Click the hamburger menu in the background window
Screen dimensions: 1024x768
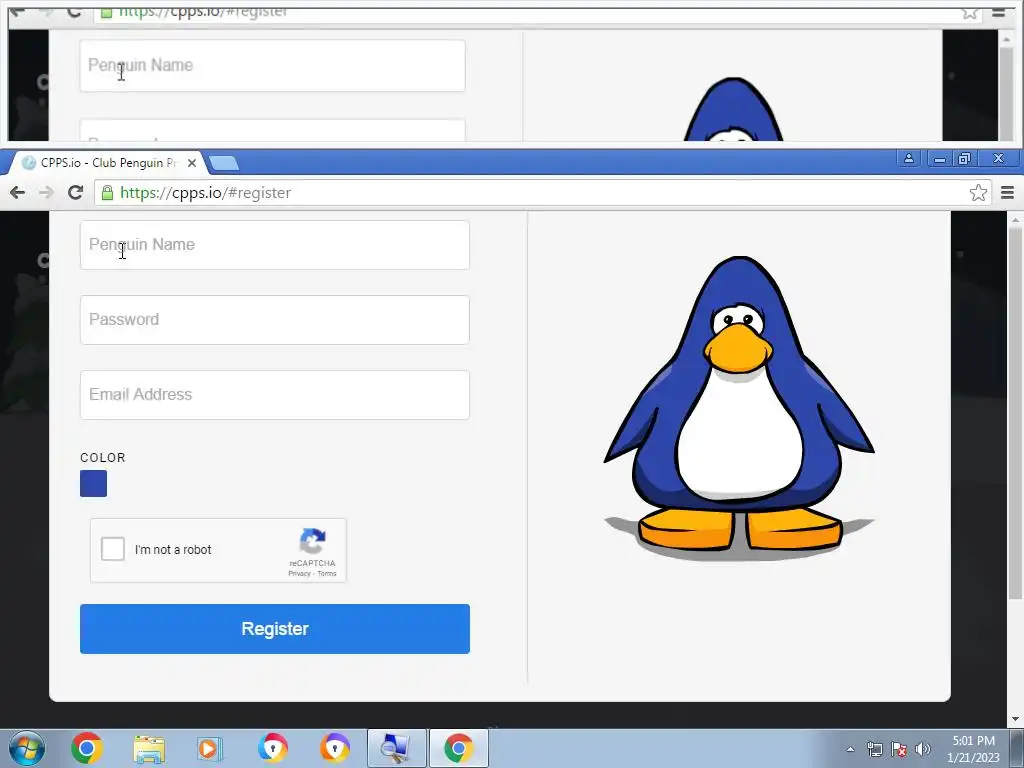[x=999, y=12]
